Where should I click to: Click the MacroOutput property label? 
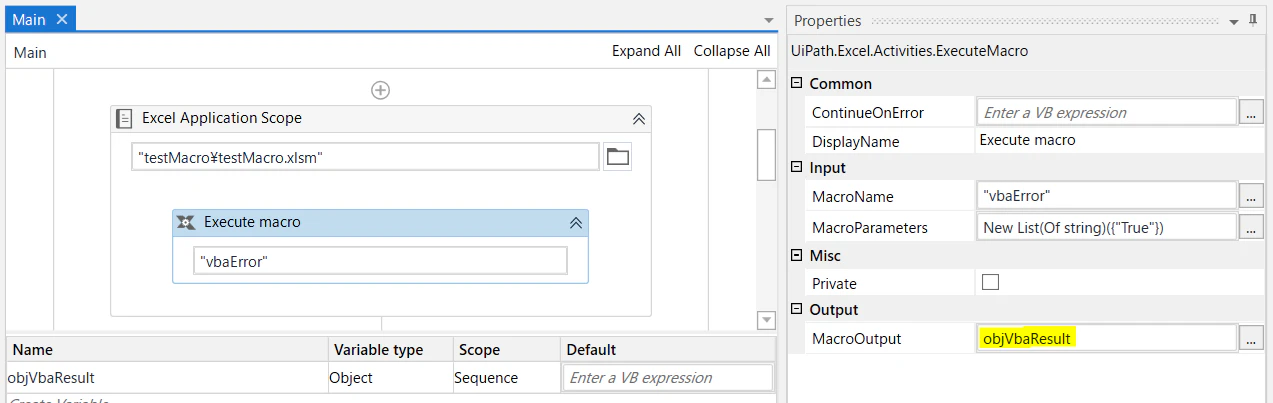tap(856, 339)
